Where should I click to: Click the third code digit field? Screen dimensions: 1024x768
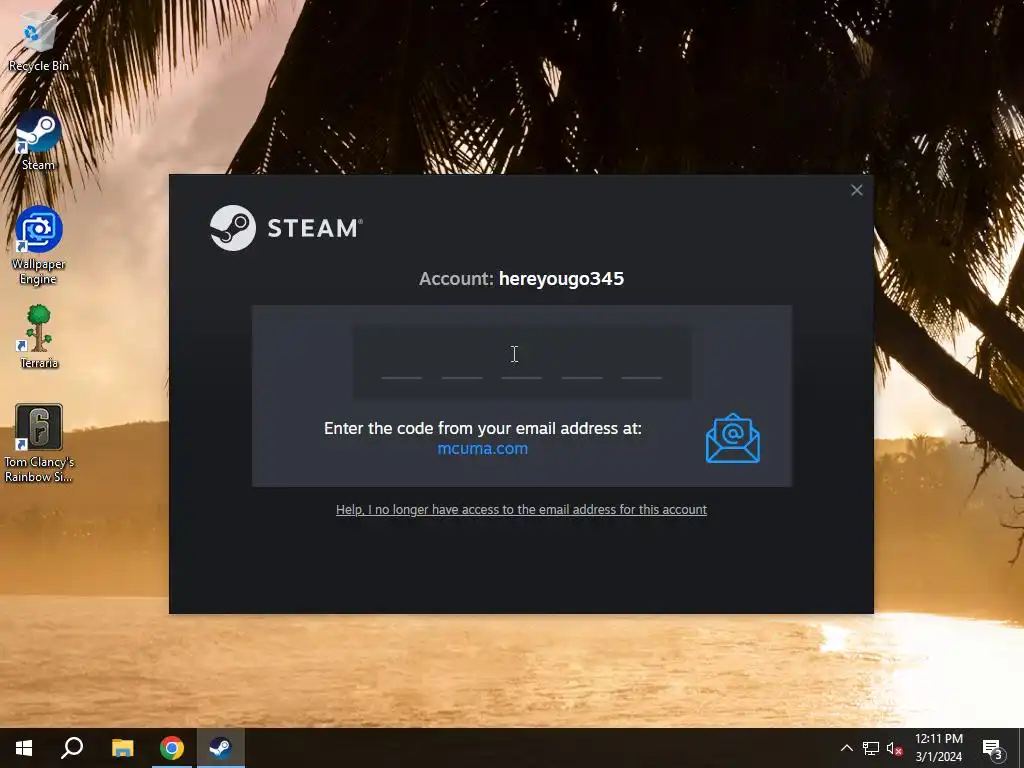pos(522,363)
